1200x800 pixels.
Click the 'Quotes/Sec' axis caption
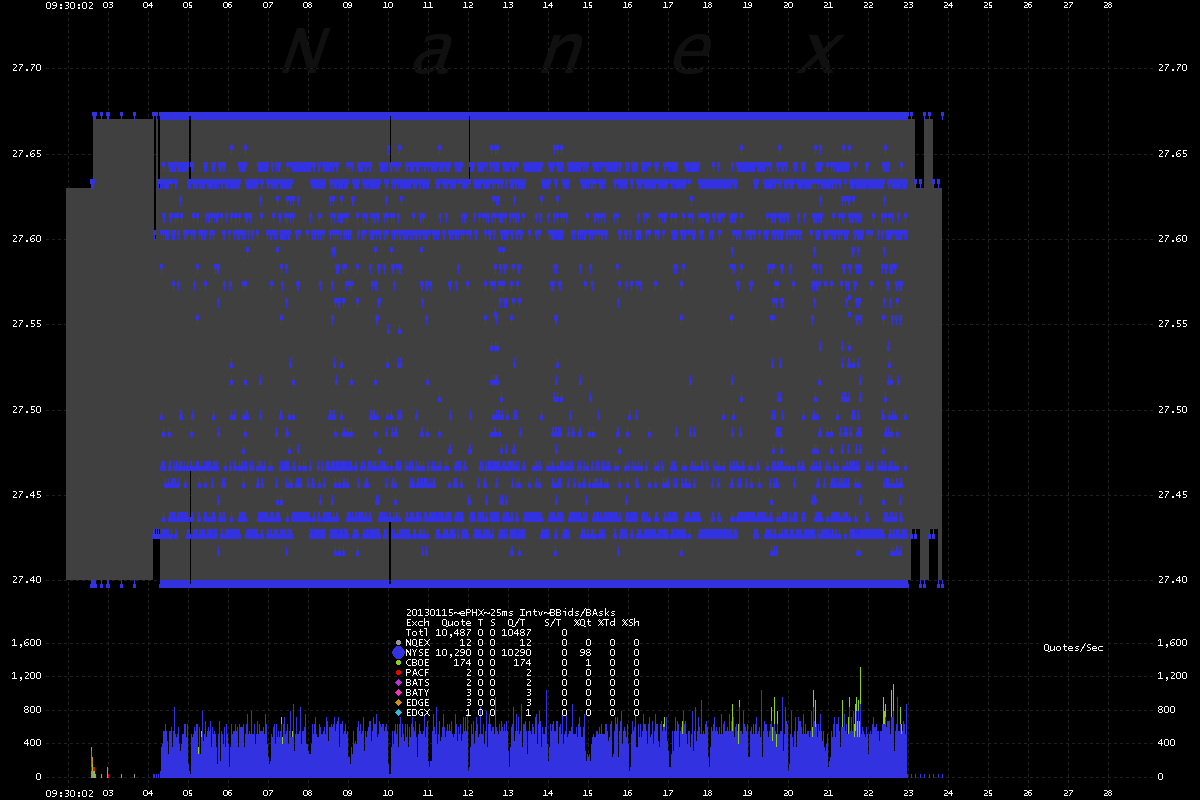point(1074,648)
